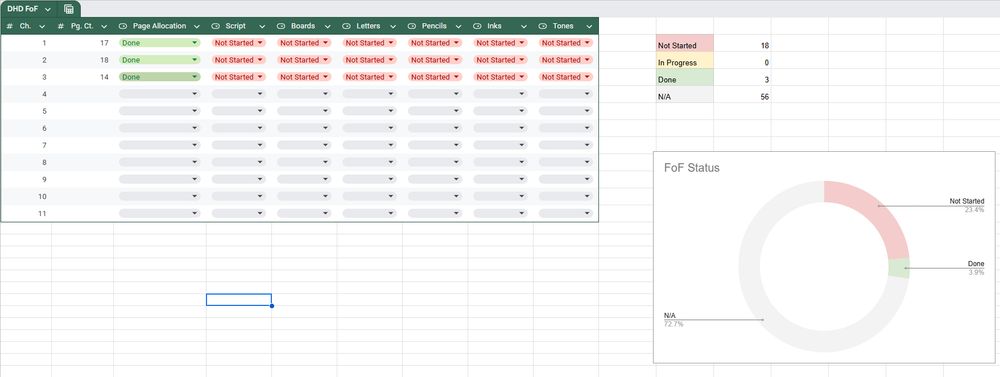The width and height of the screenshot is (1000, 377).
Task: Open row 3 Script Not Started dropdown
Action: [239, 77]
